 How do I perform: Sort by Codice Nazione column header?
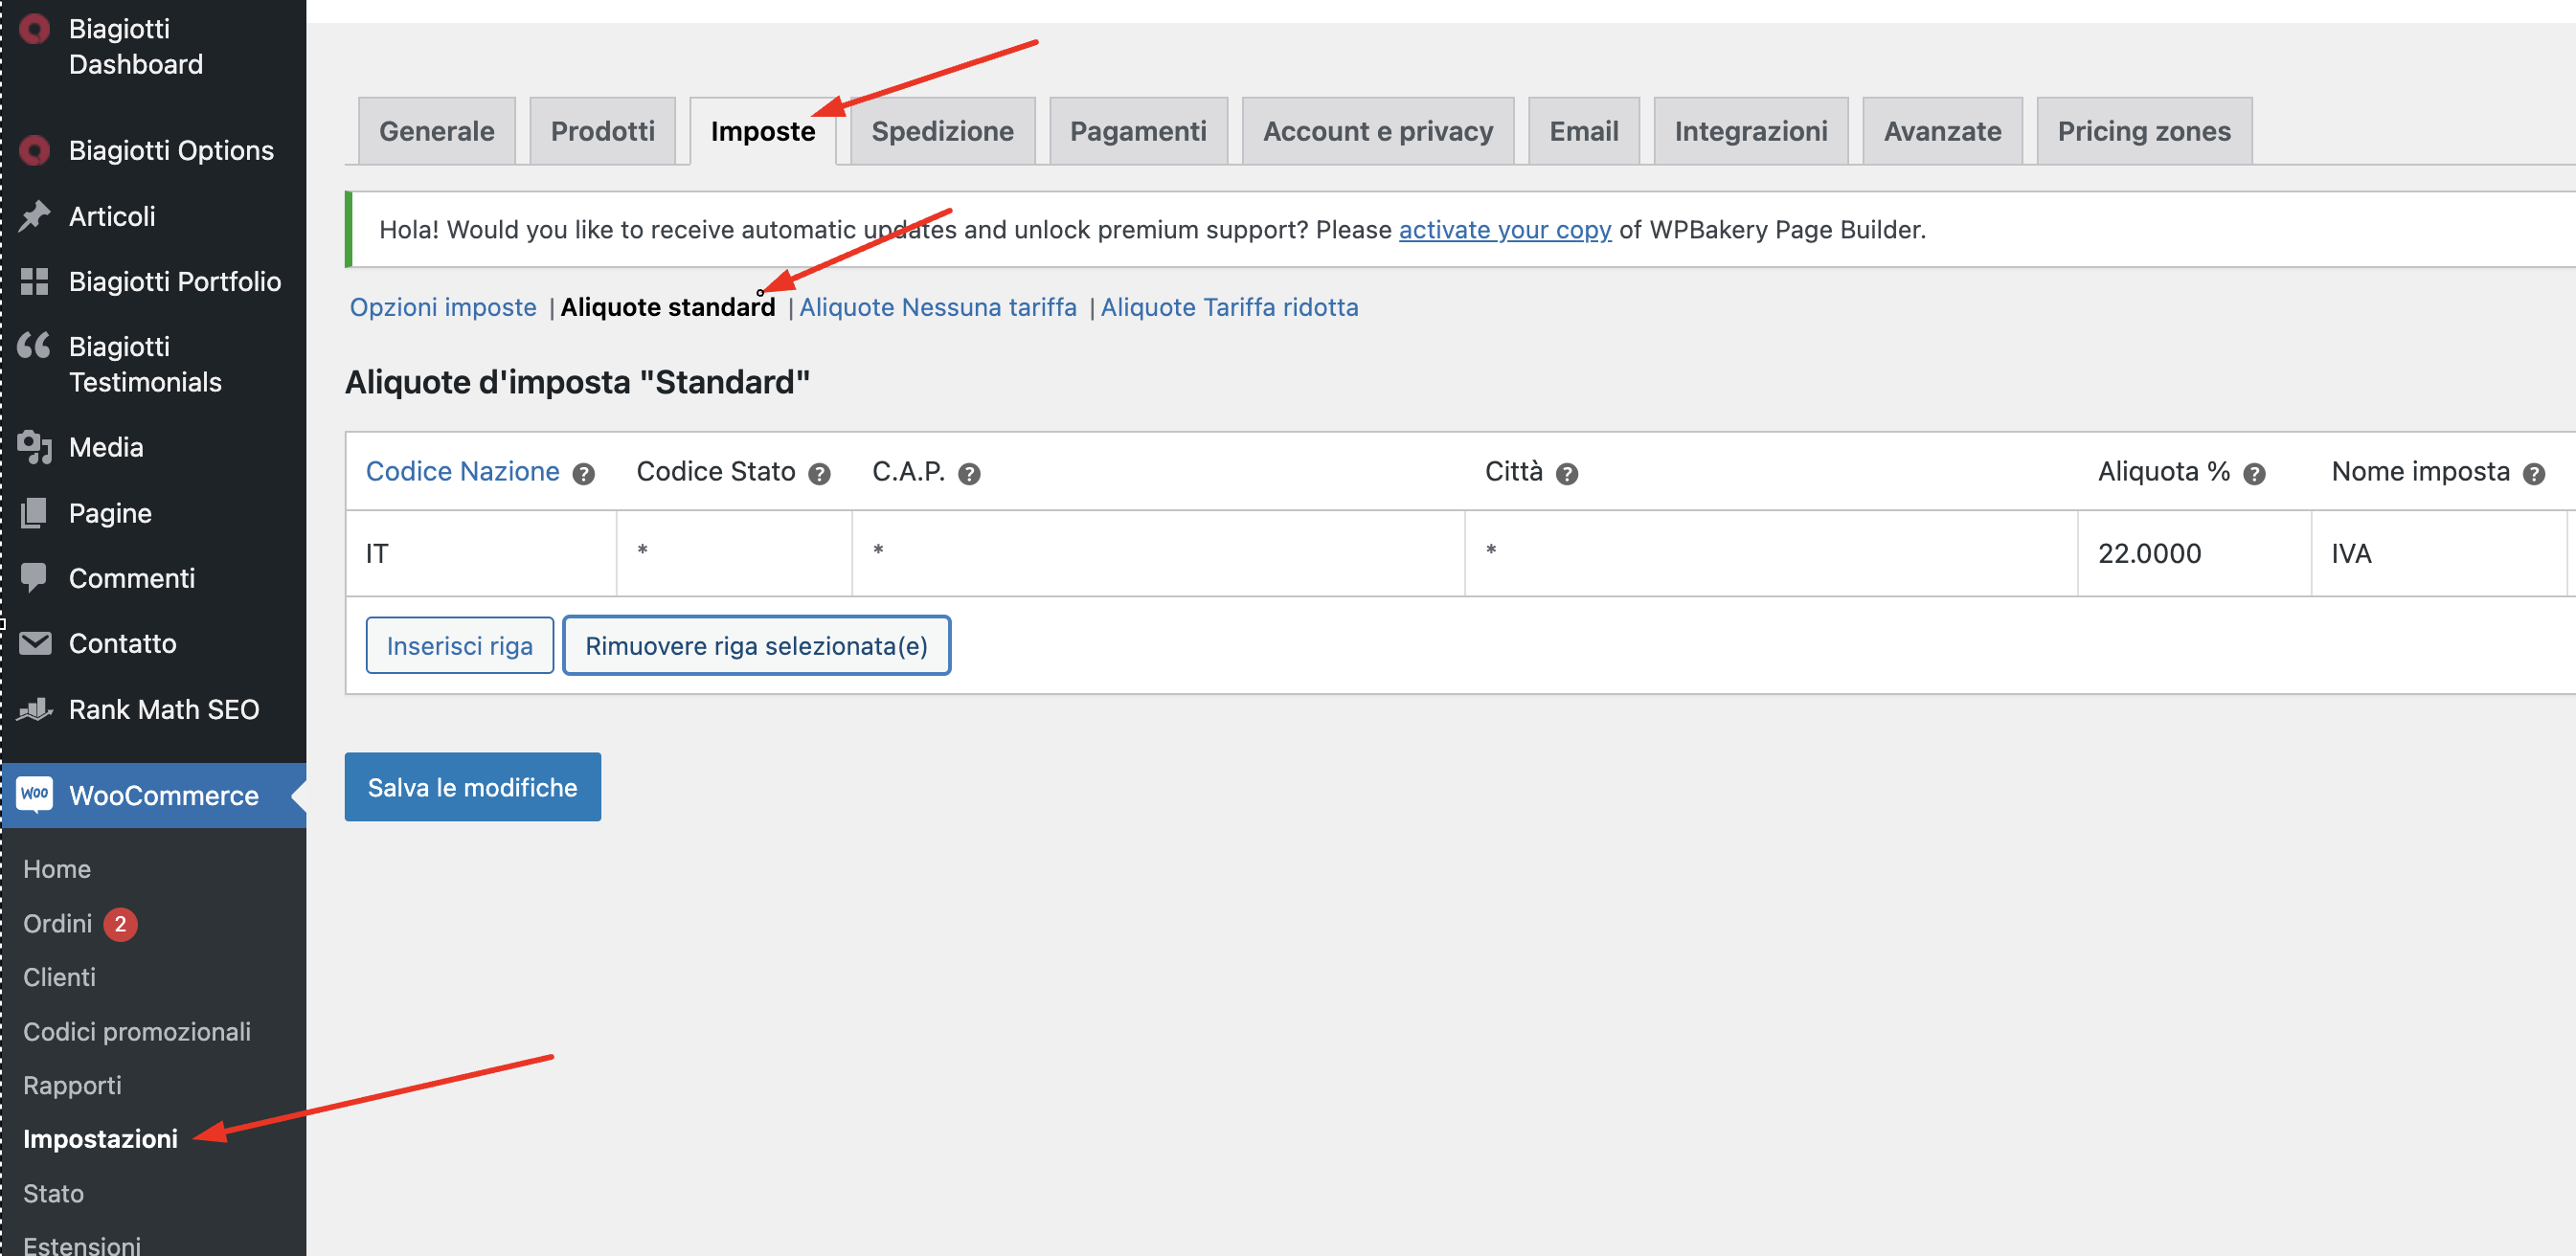463,471
